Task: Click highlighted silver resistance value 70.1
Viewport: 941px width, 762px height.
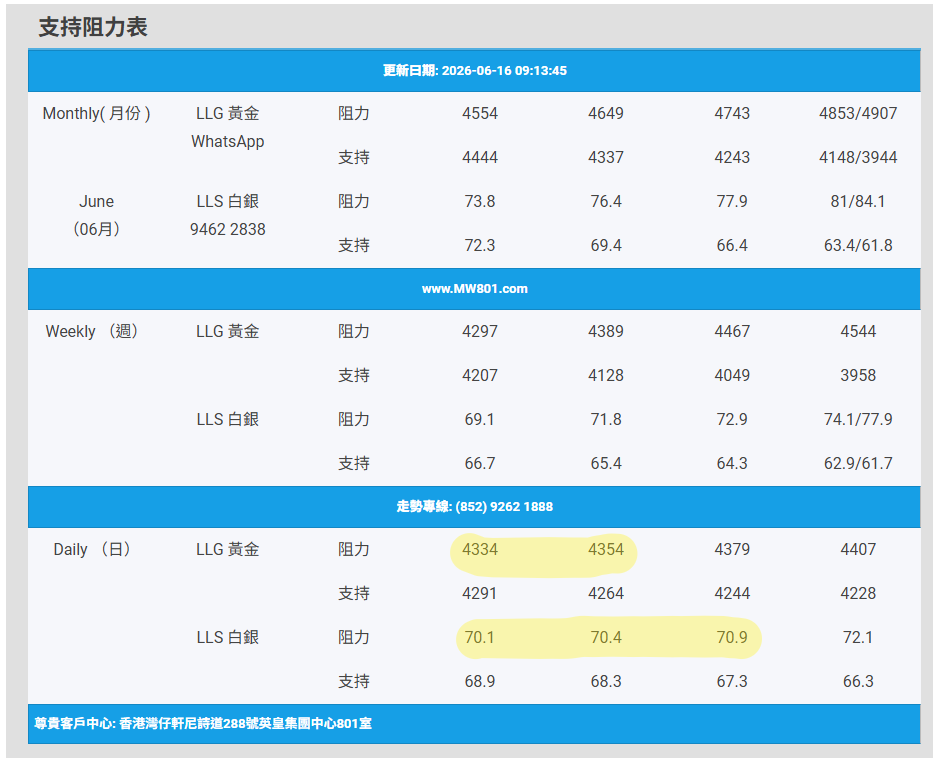Action: coord(480,637)
